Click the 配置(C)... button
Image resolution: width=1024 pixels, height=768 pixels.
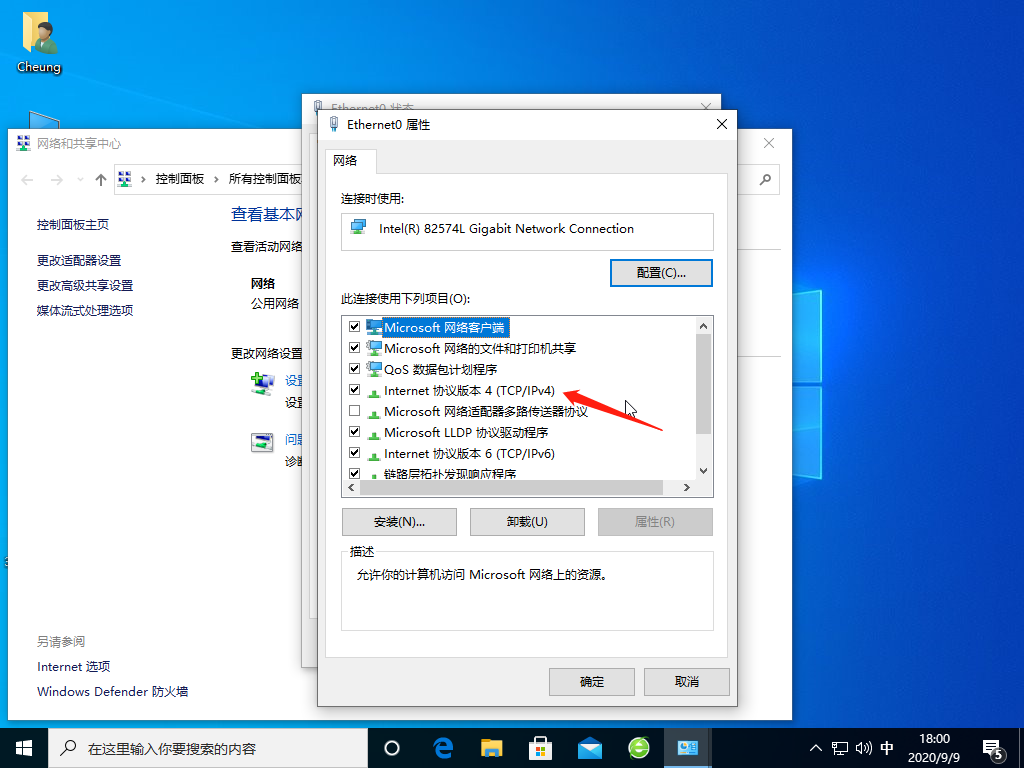click(x=661, y=272)
